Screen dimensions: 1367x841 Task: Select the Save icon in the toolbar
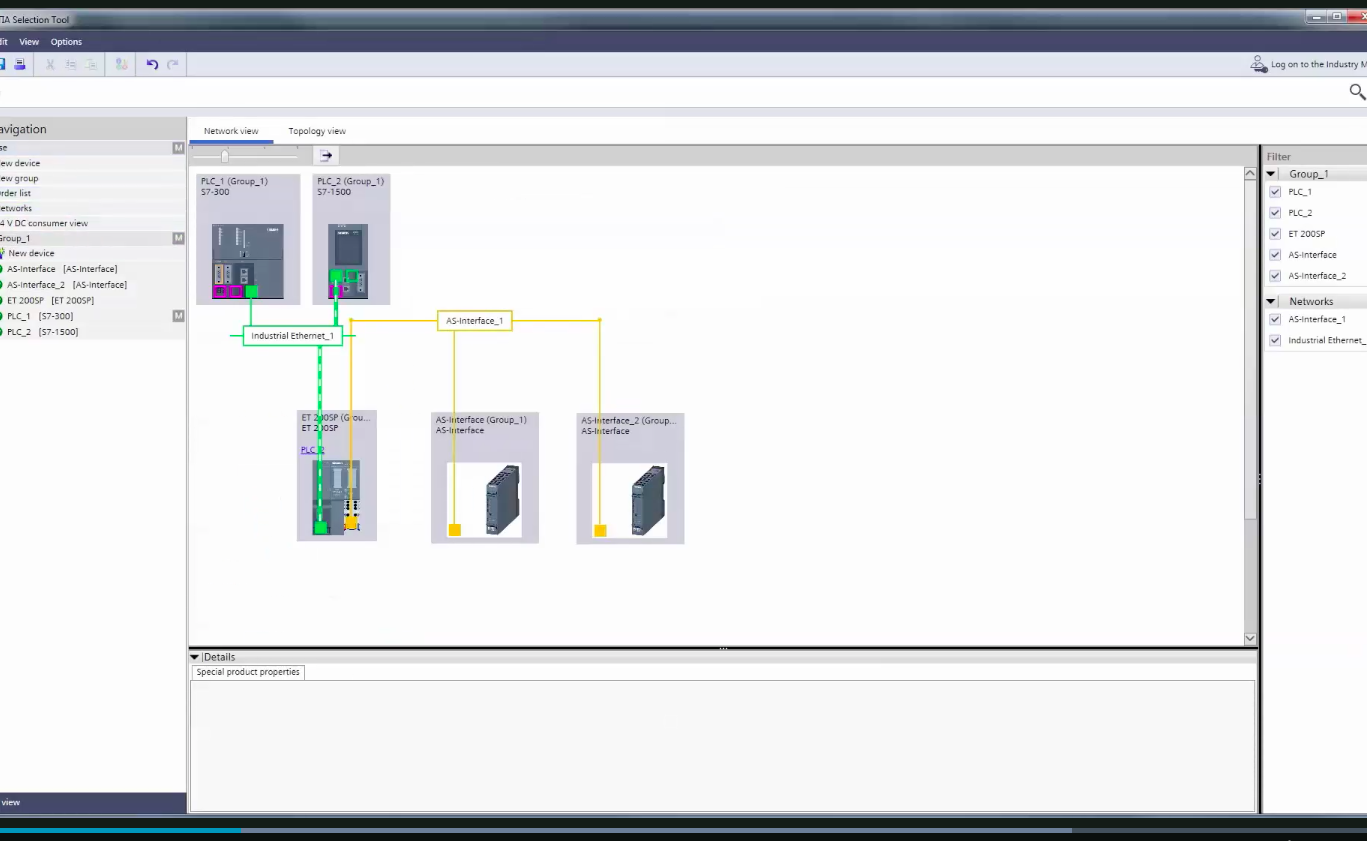(3, 63)
